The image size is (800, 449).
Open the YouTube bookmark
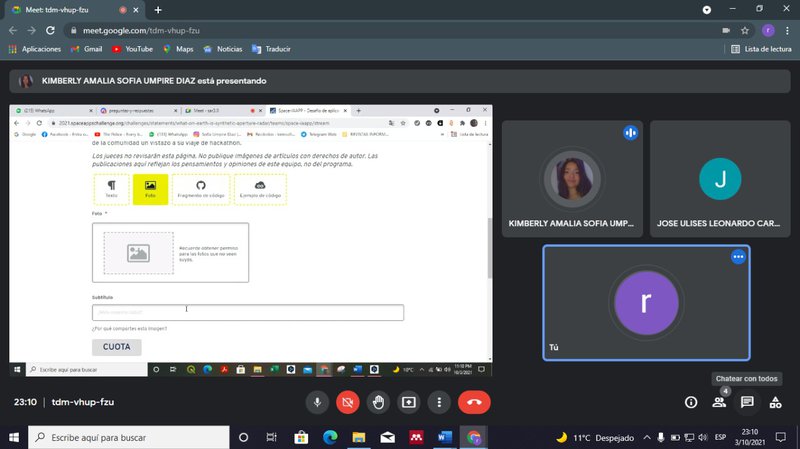click(x=132, y=48)
